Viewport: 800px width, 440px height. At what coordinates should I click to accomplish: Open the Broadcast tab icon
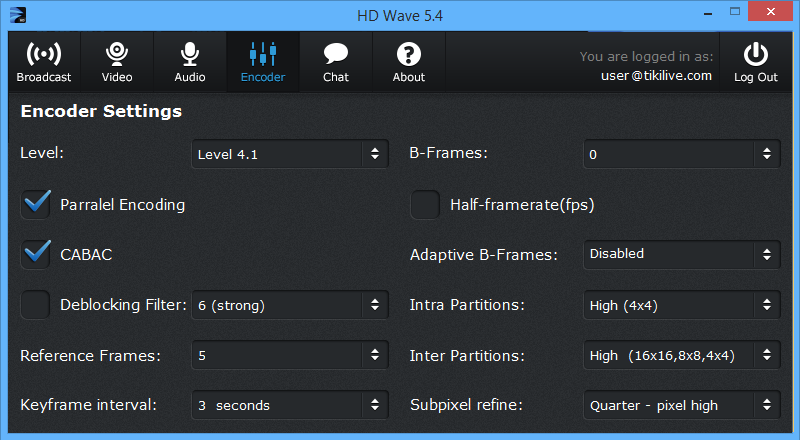[x=44, y=54]
